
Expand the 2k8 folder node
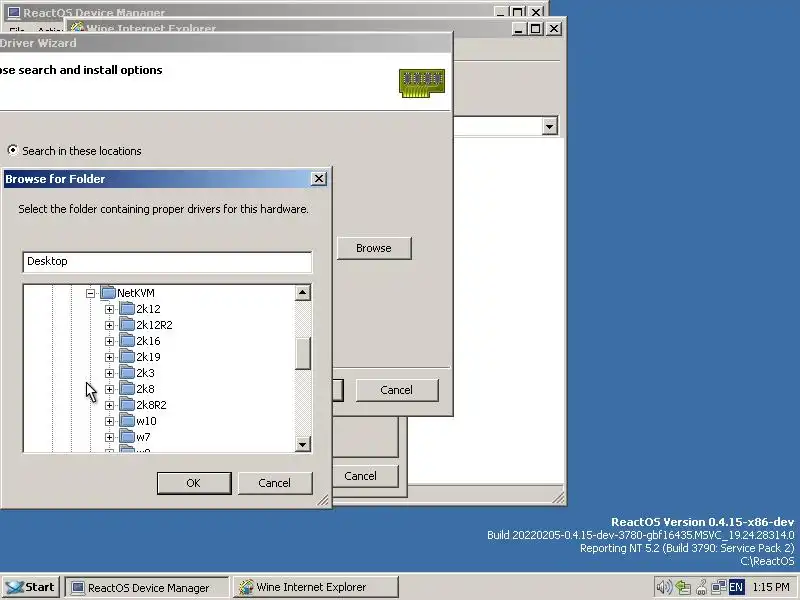pos(109,389)
